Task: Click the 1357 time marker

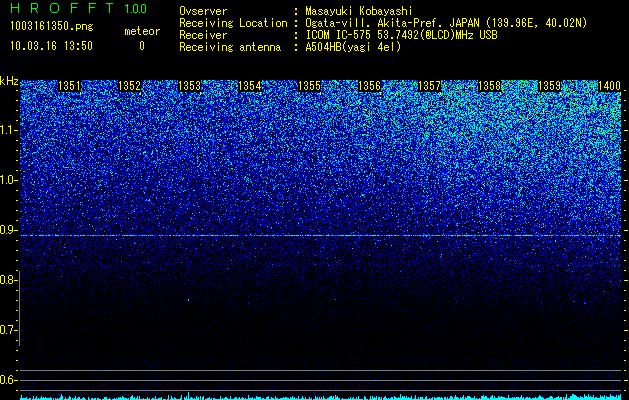Action: [x=429, y=86]
